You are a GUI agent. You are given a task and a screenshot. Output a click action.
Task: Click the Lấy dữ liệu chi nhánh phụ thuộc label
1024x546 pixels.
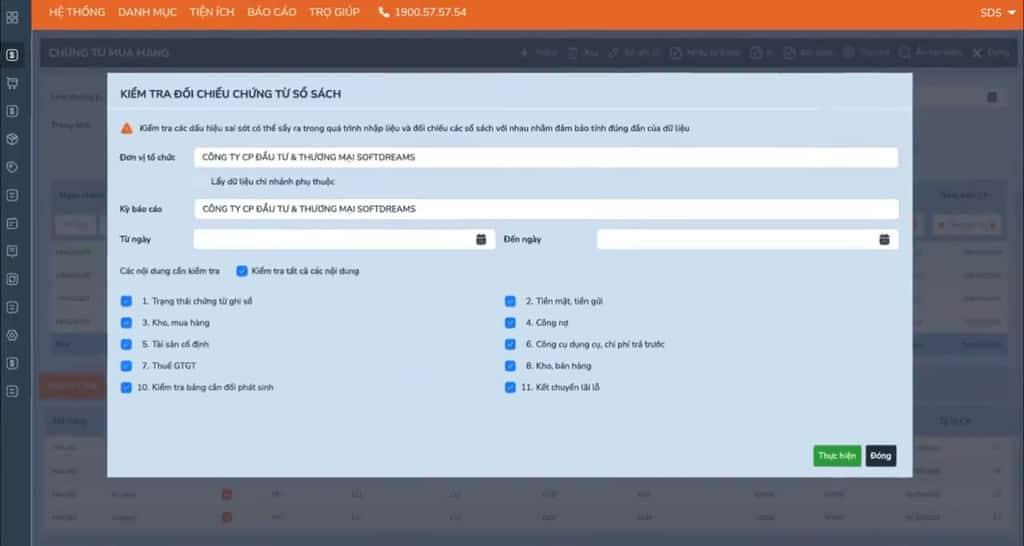[273, 182]
